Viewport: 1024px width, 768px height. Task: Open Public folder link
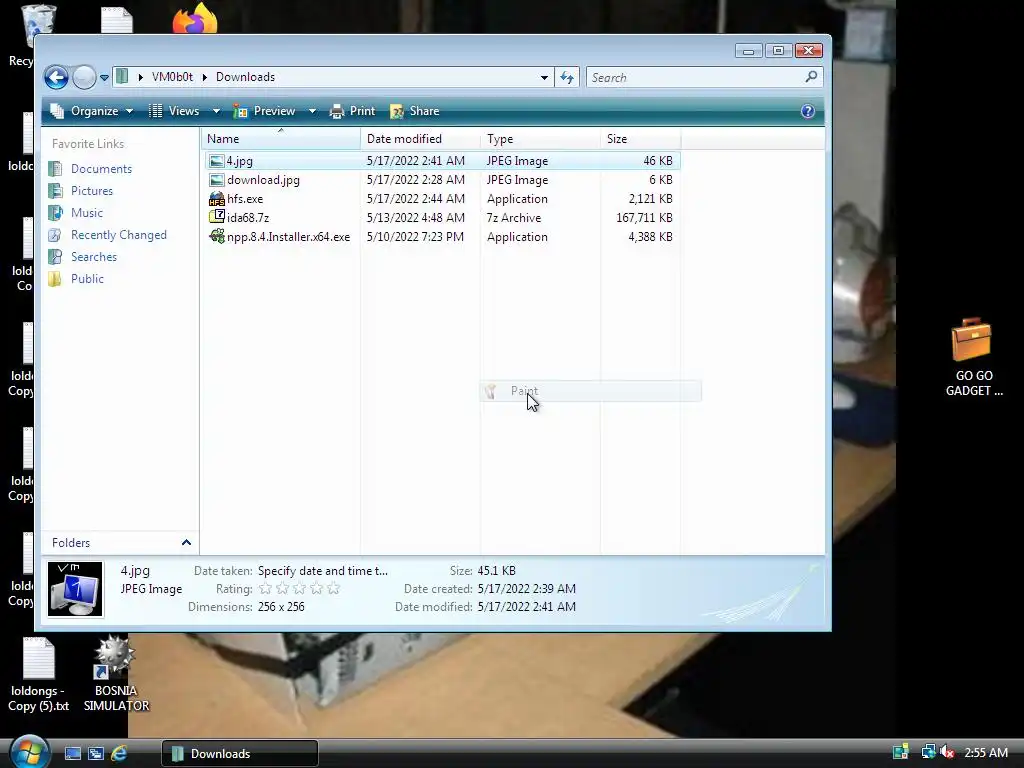(87, 279)
